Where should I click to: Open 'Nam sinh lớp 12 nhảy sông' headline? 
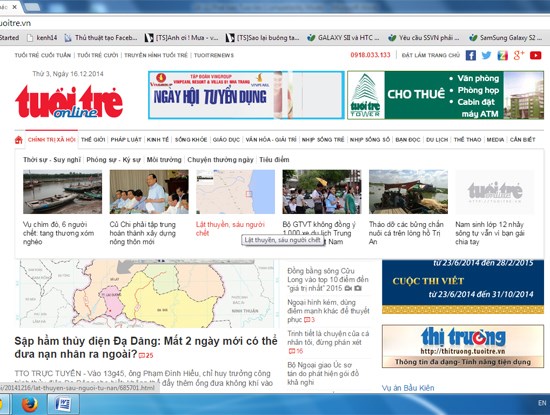click(x=490, y=233)
